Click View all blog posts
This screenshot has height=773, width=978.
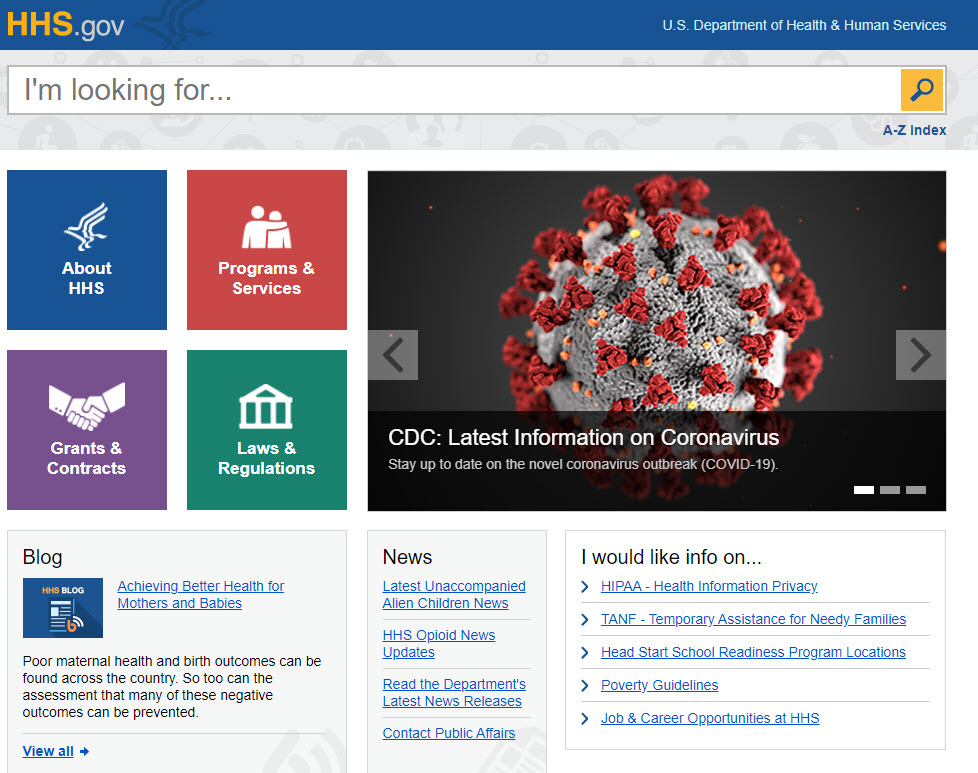(49, 751)
